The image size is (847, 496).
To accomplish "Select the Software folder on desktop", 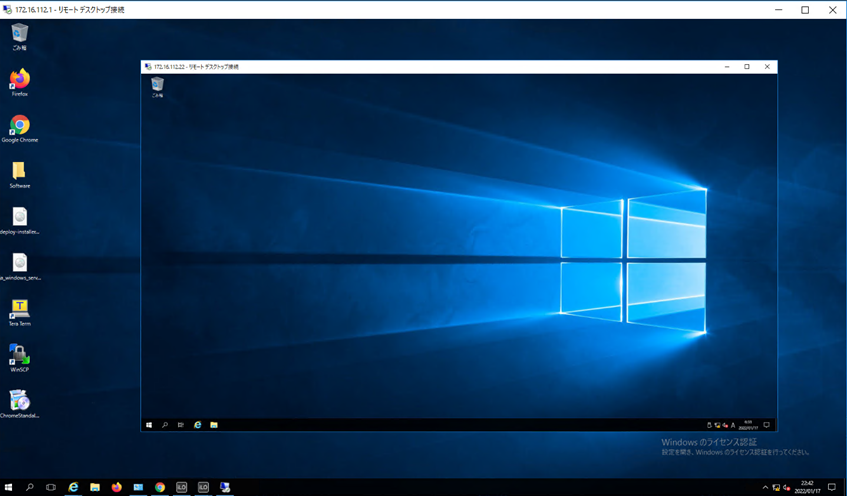I will click(x=19, y=175).
